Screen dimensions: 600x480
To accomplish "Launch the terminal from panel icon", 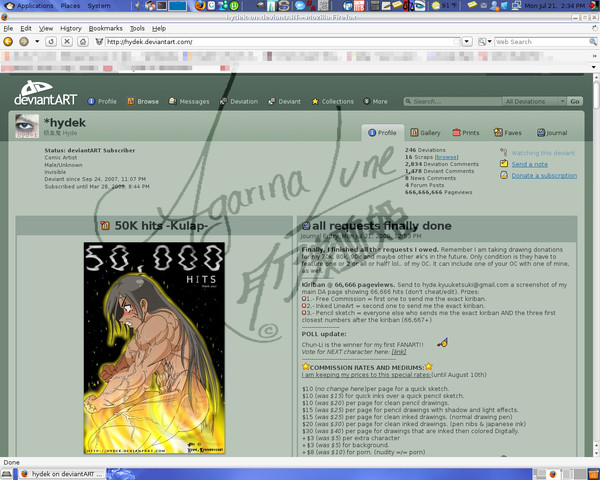I will click(162, 6).
